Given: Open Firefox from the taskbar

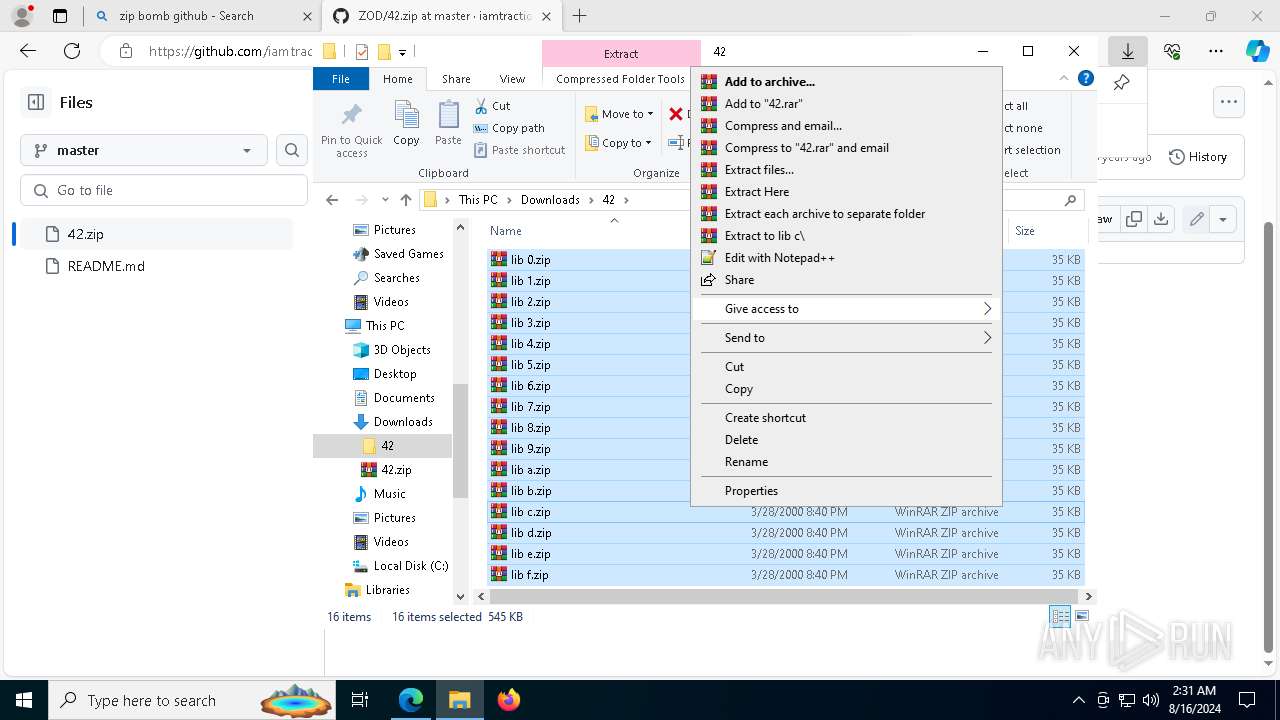Looking at the screenshot, I should (x=509, y=700).
